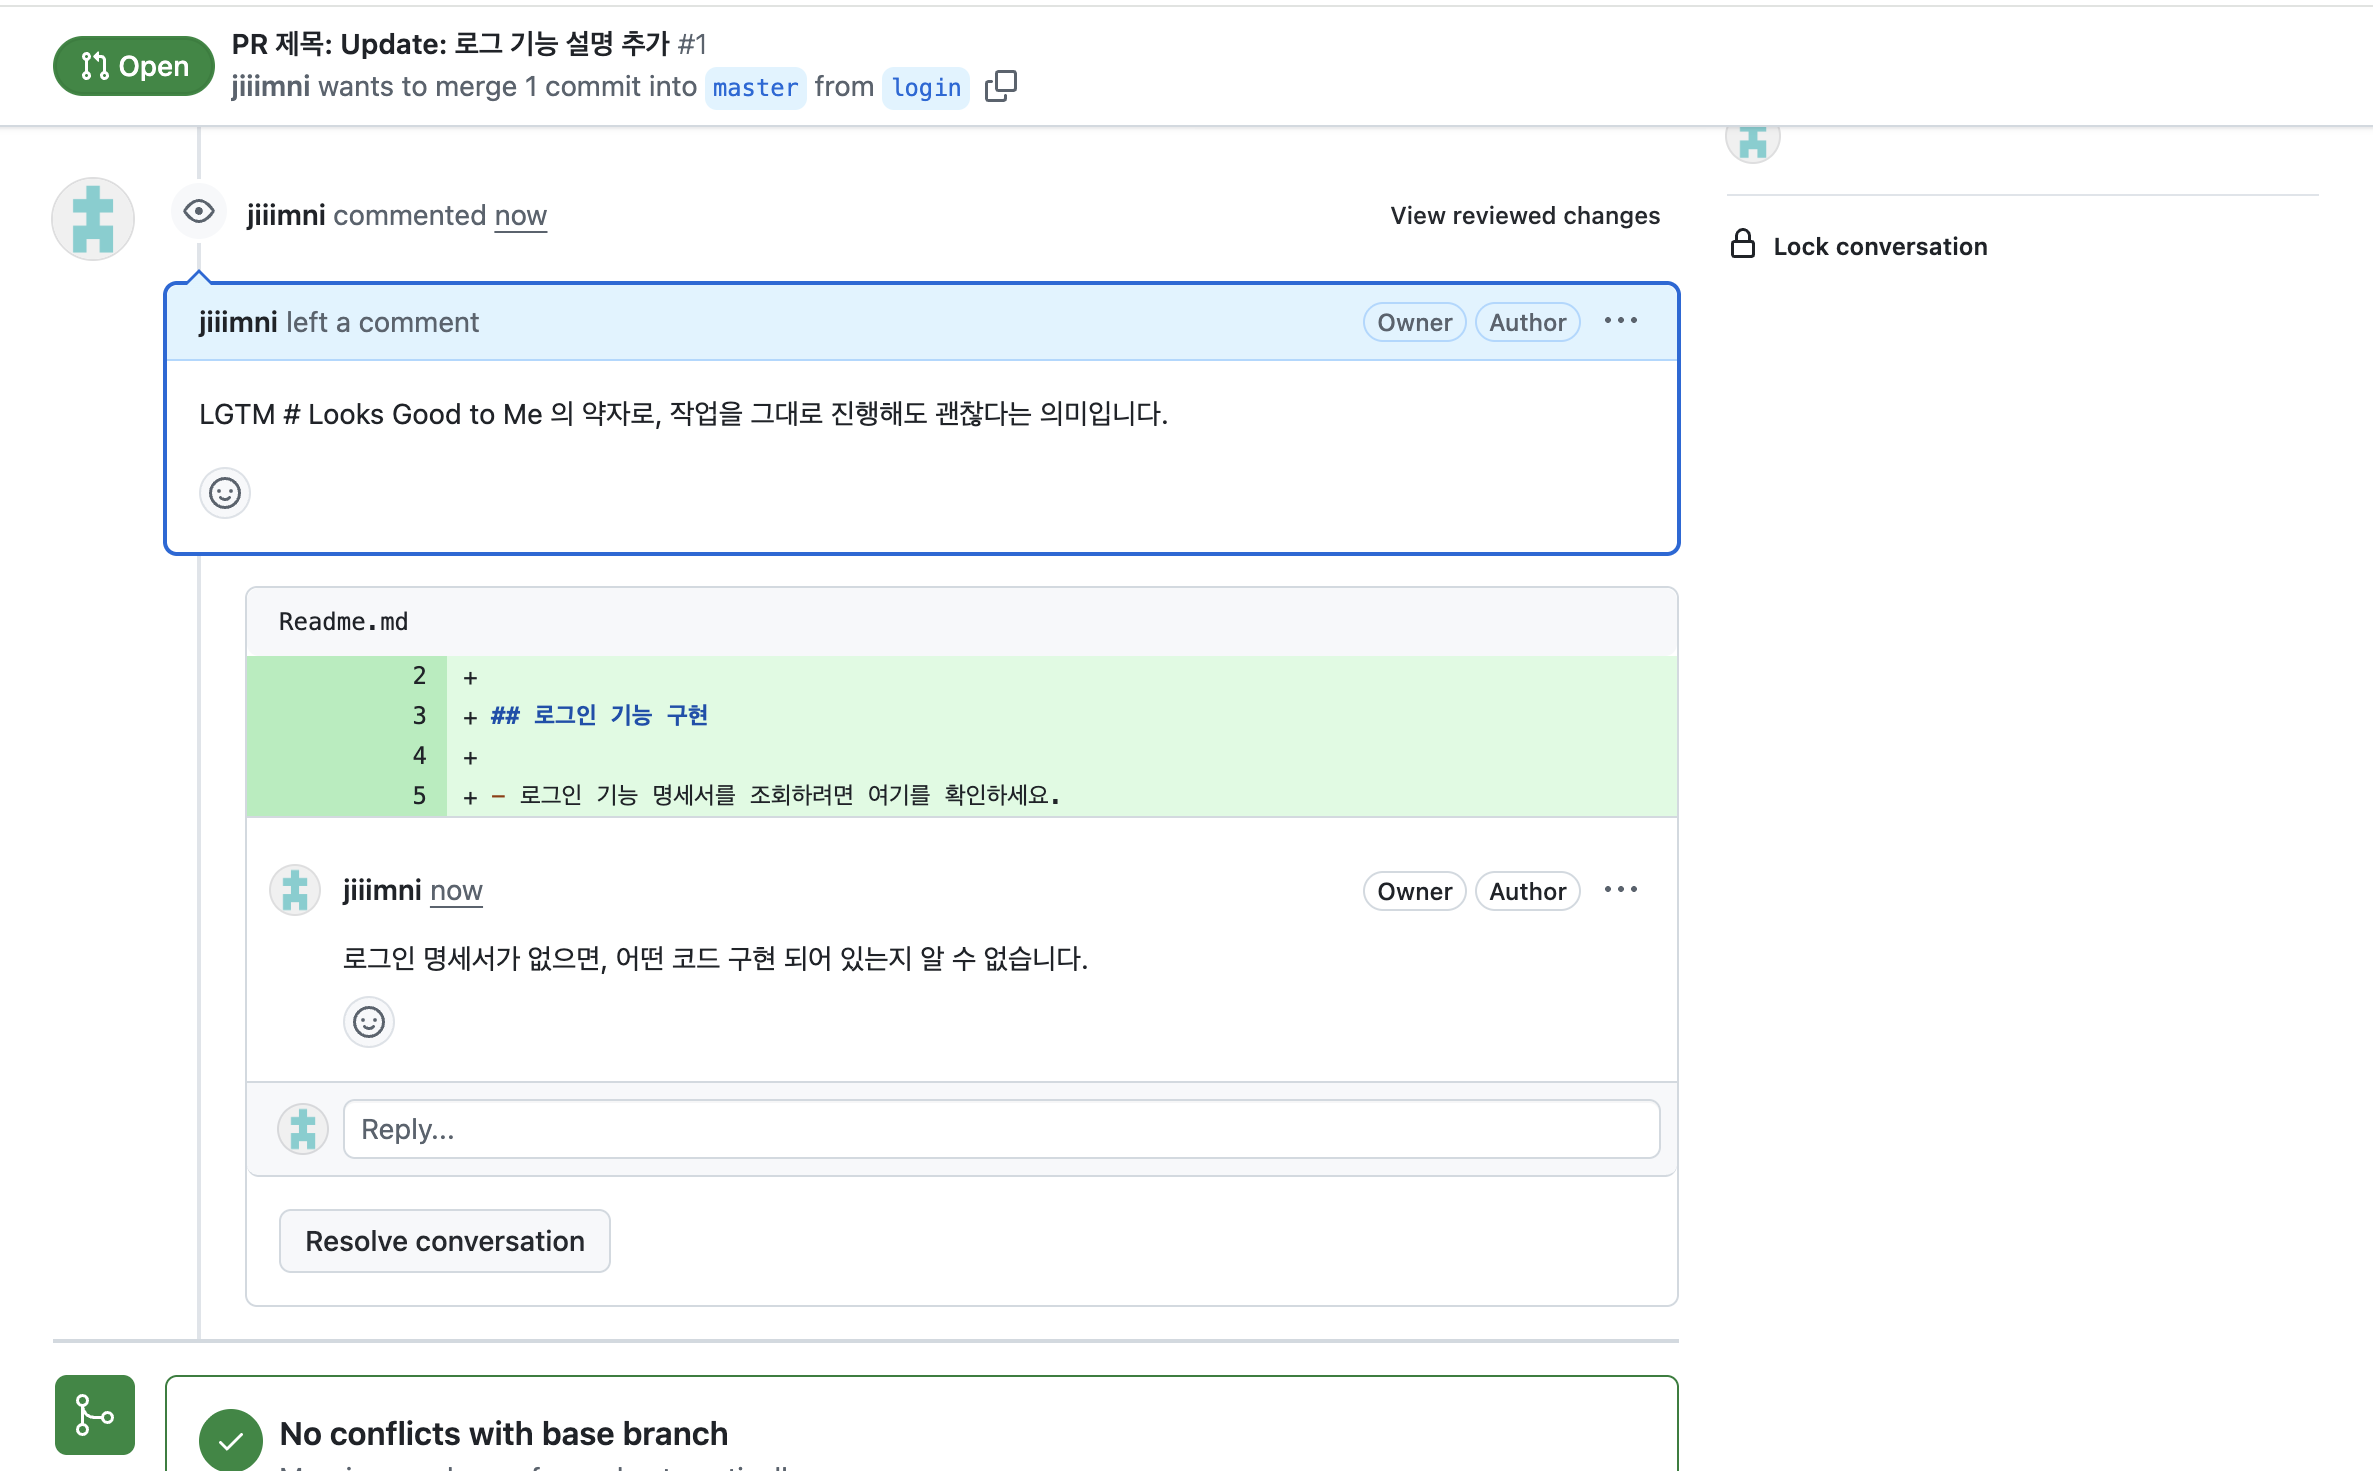This screenshot has height=1471, width=2373.
Task: Open jiiimni's large avatar at timeline
Action: (x=93, y=219)
